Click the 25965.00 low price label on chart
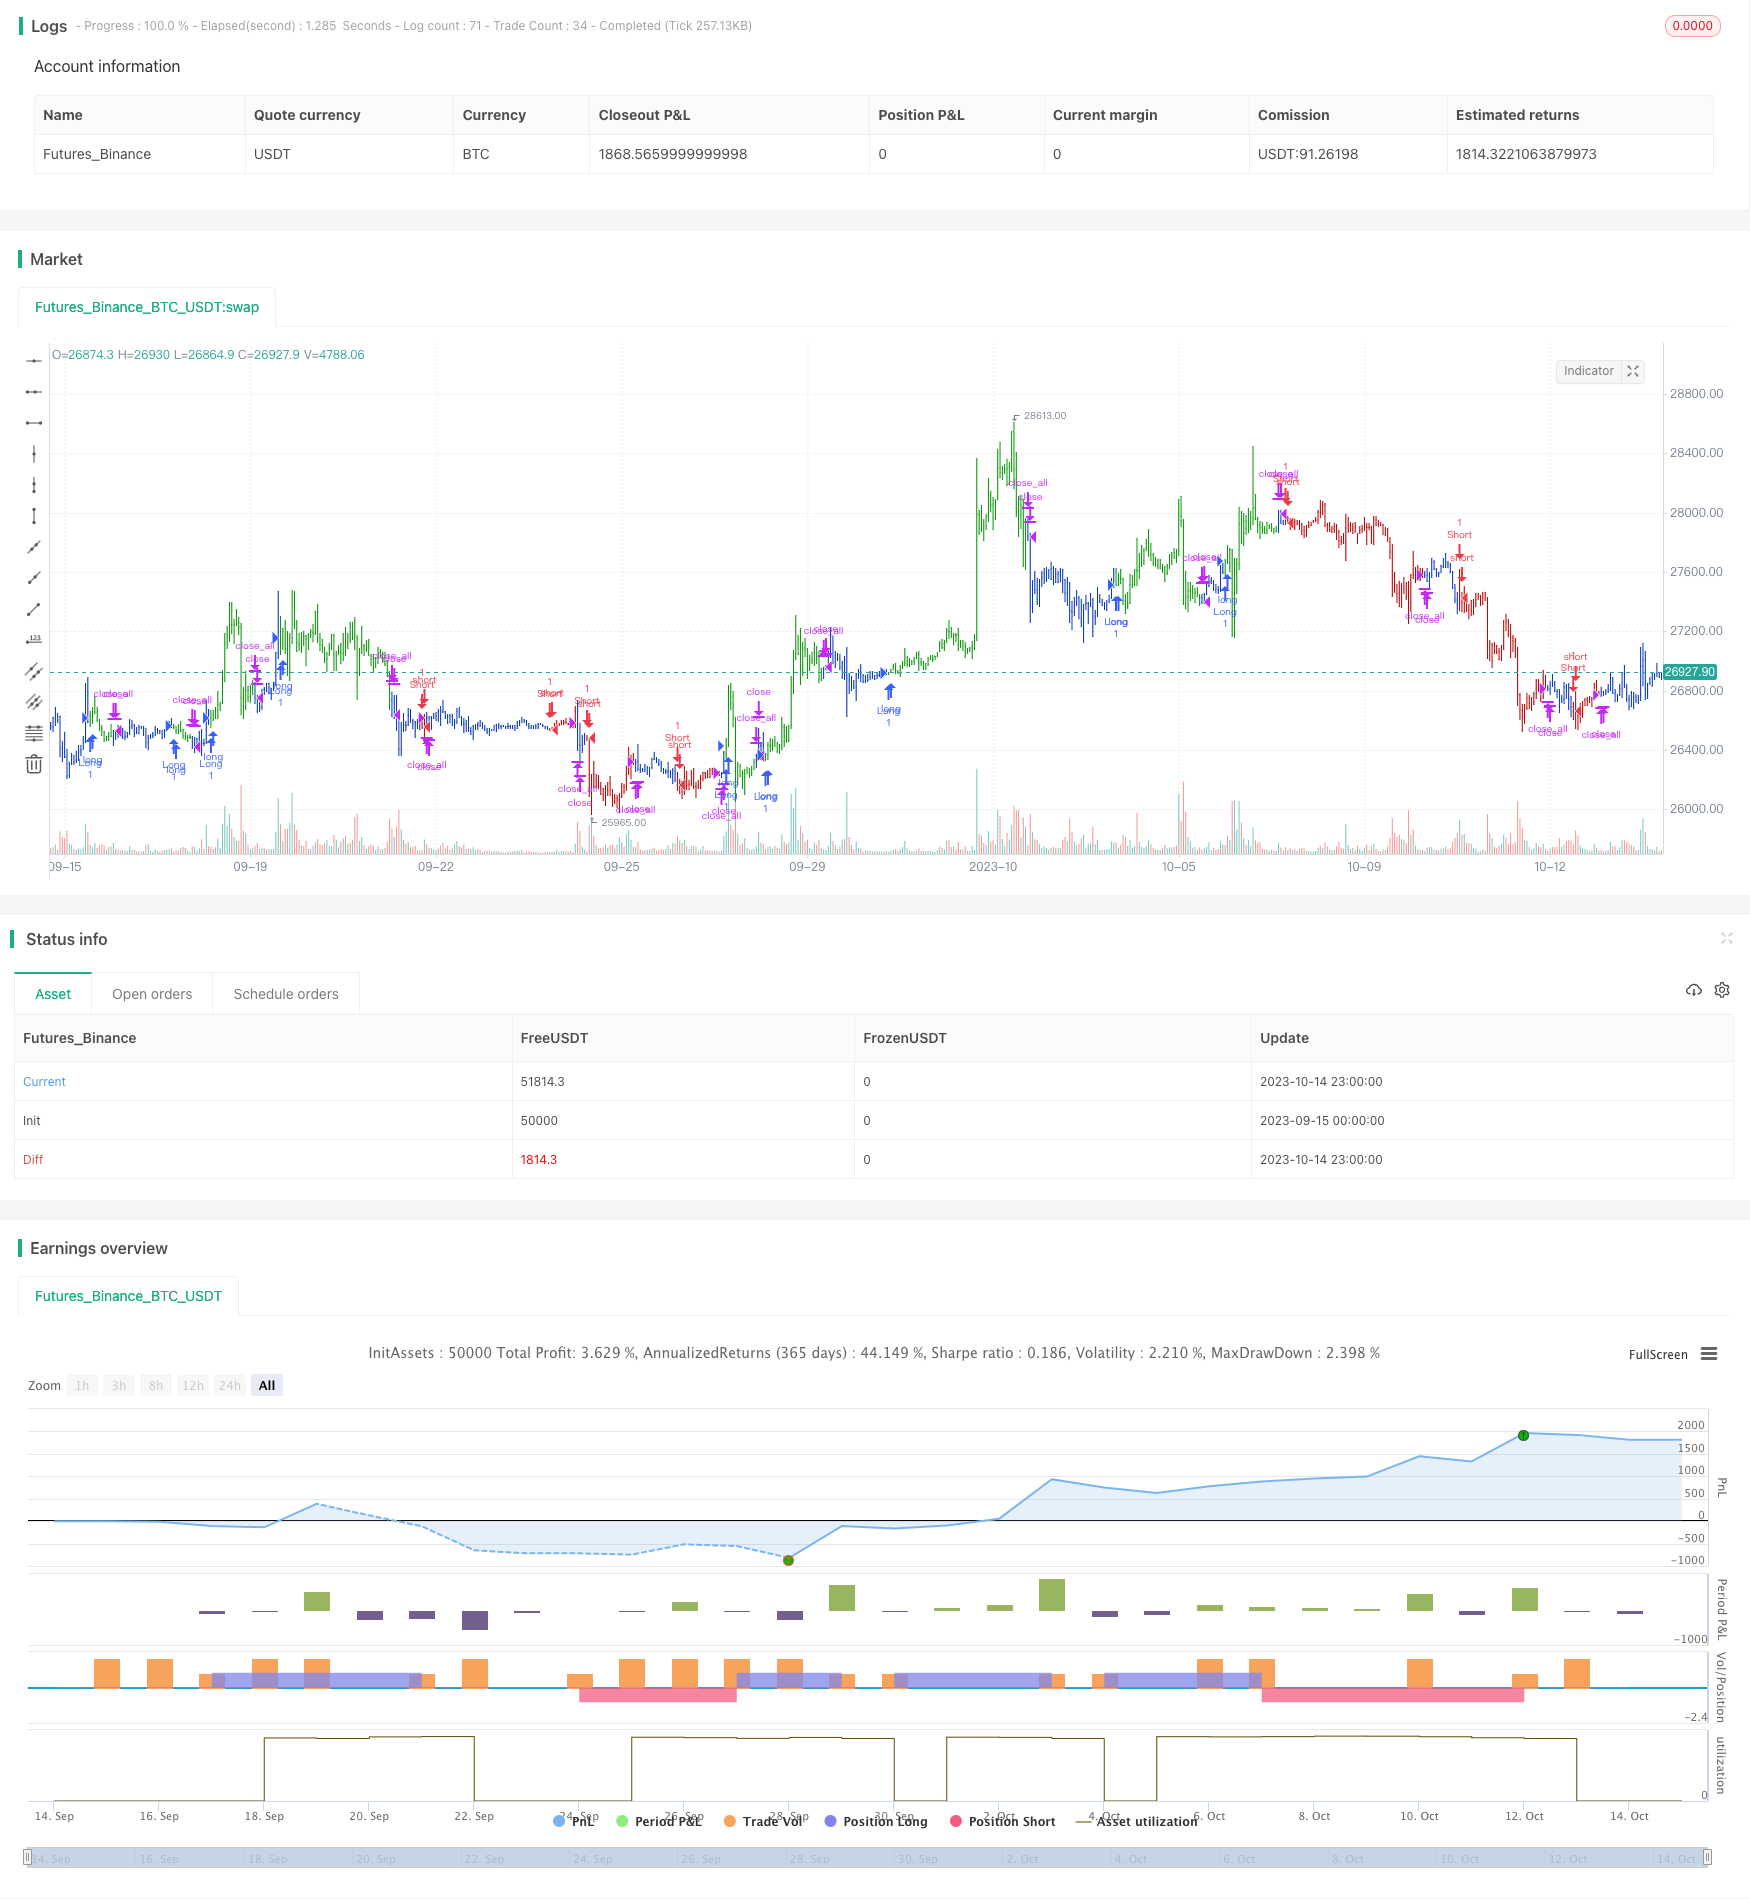The image size is (1750, 1899). click(x=623, y=823)
